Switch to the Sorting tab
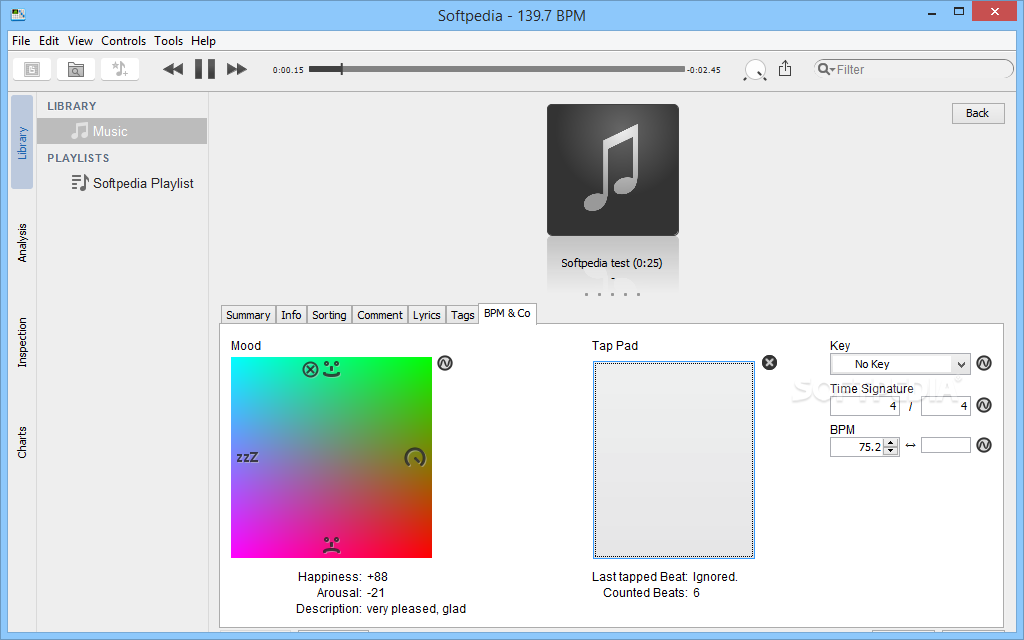1024x640 pixels. click(329, 315)
